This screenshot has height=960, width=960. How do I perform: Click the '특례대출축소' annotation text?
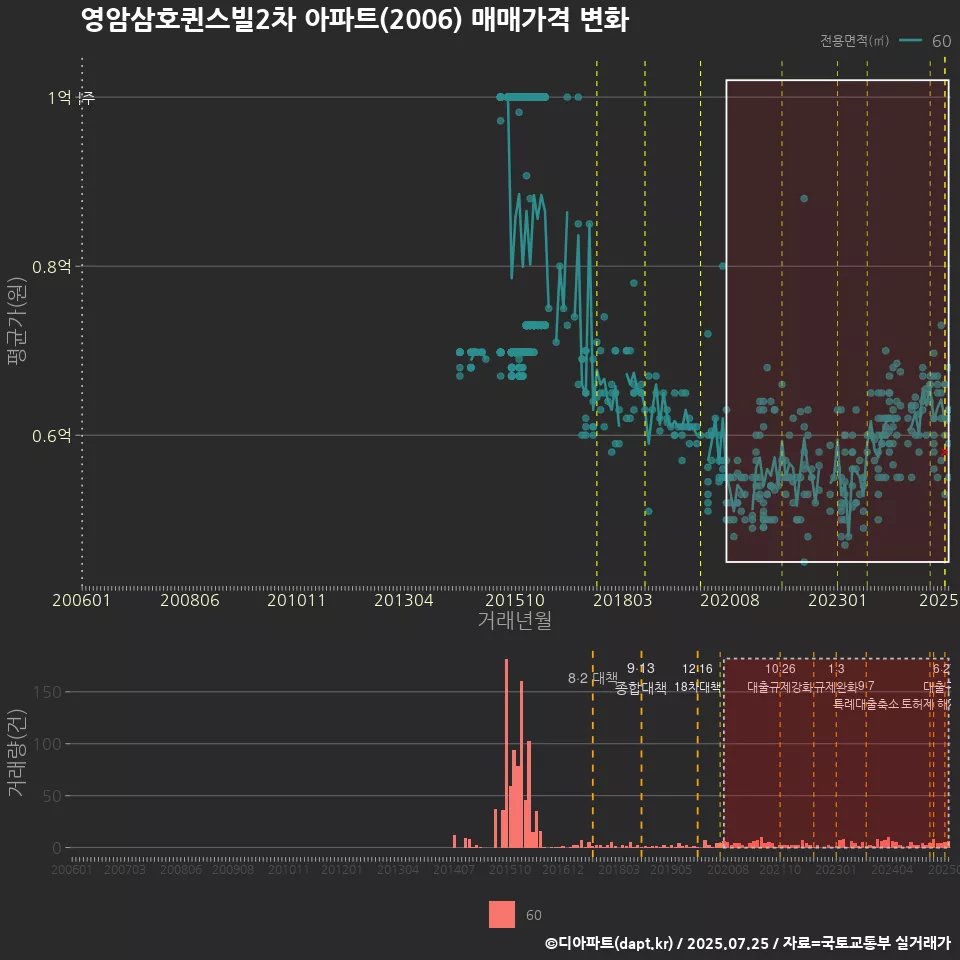point(866,704)
